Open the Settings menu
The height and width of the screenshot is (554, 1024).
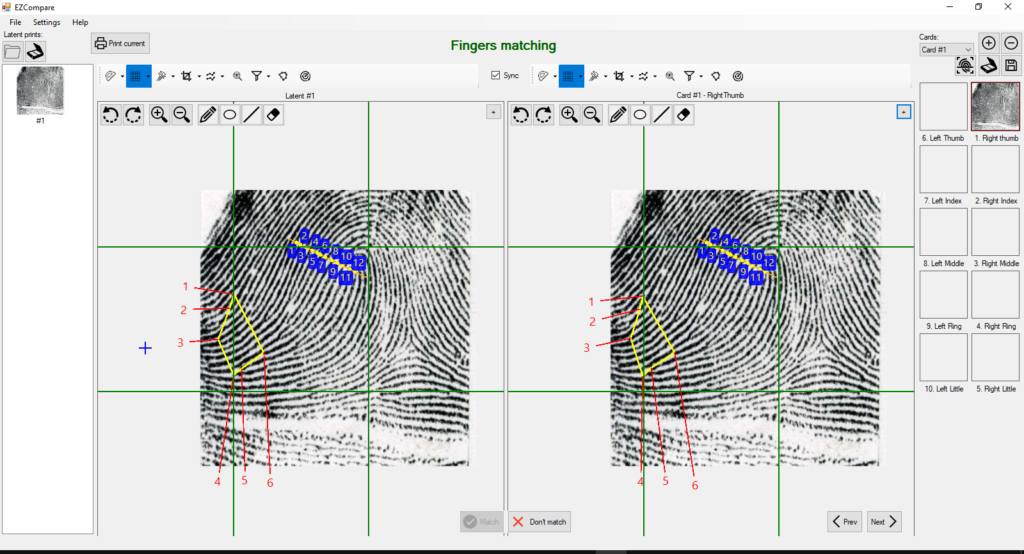tap(46, 22)
